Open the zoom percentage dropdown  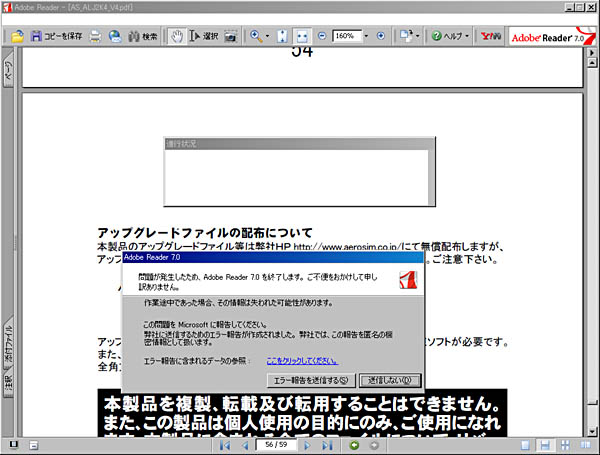pyautogui.click(x=367, y=36)
